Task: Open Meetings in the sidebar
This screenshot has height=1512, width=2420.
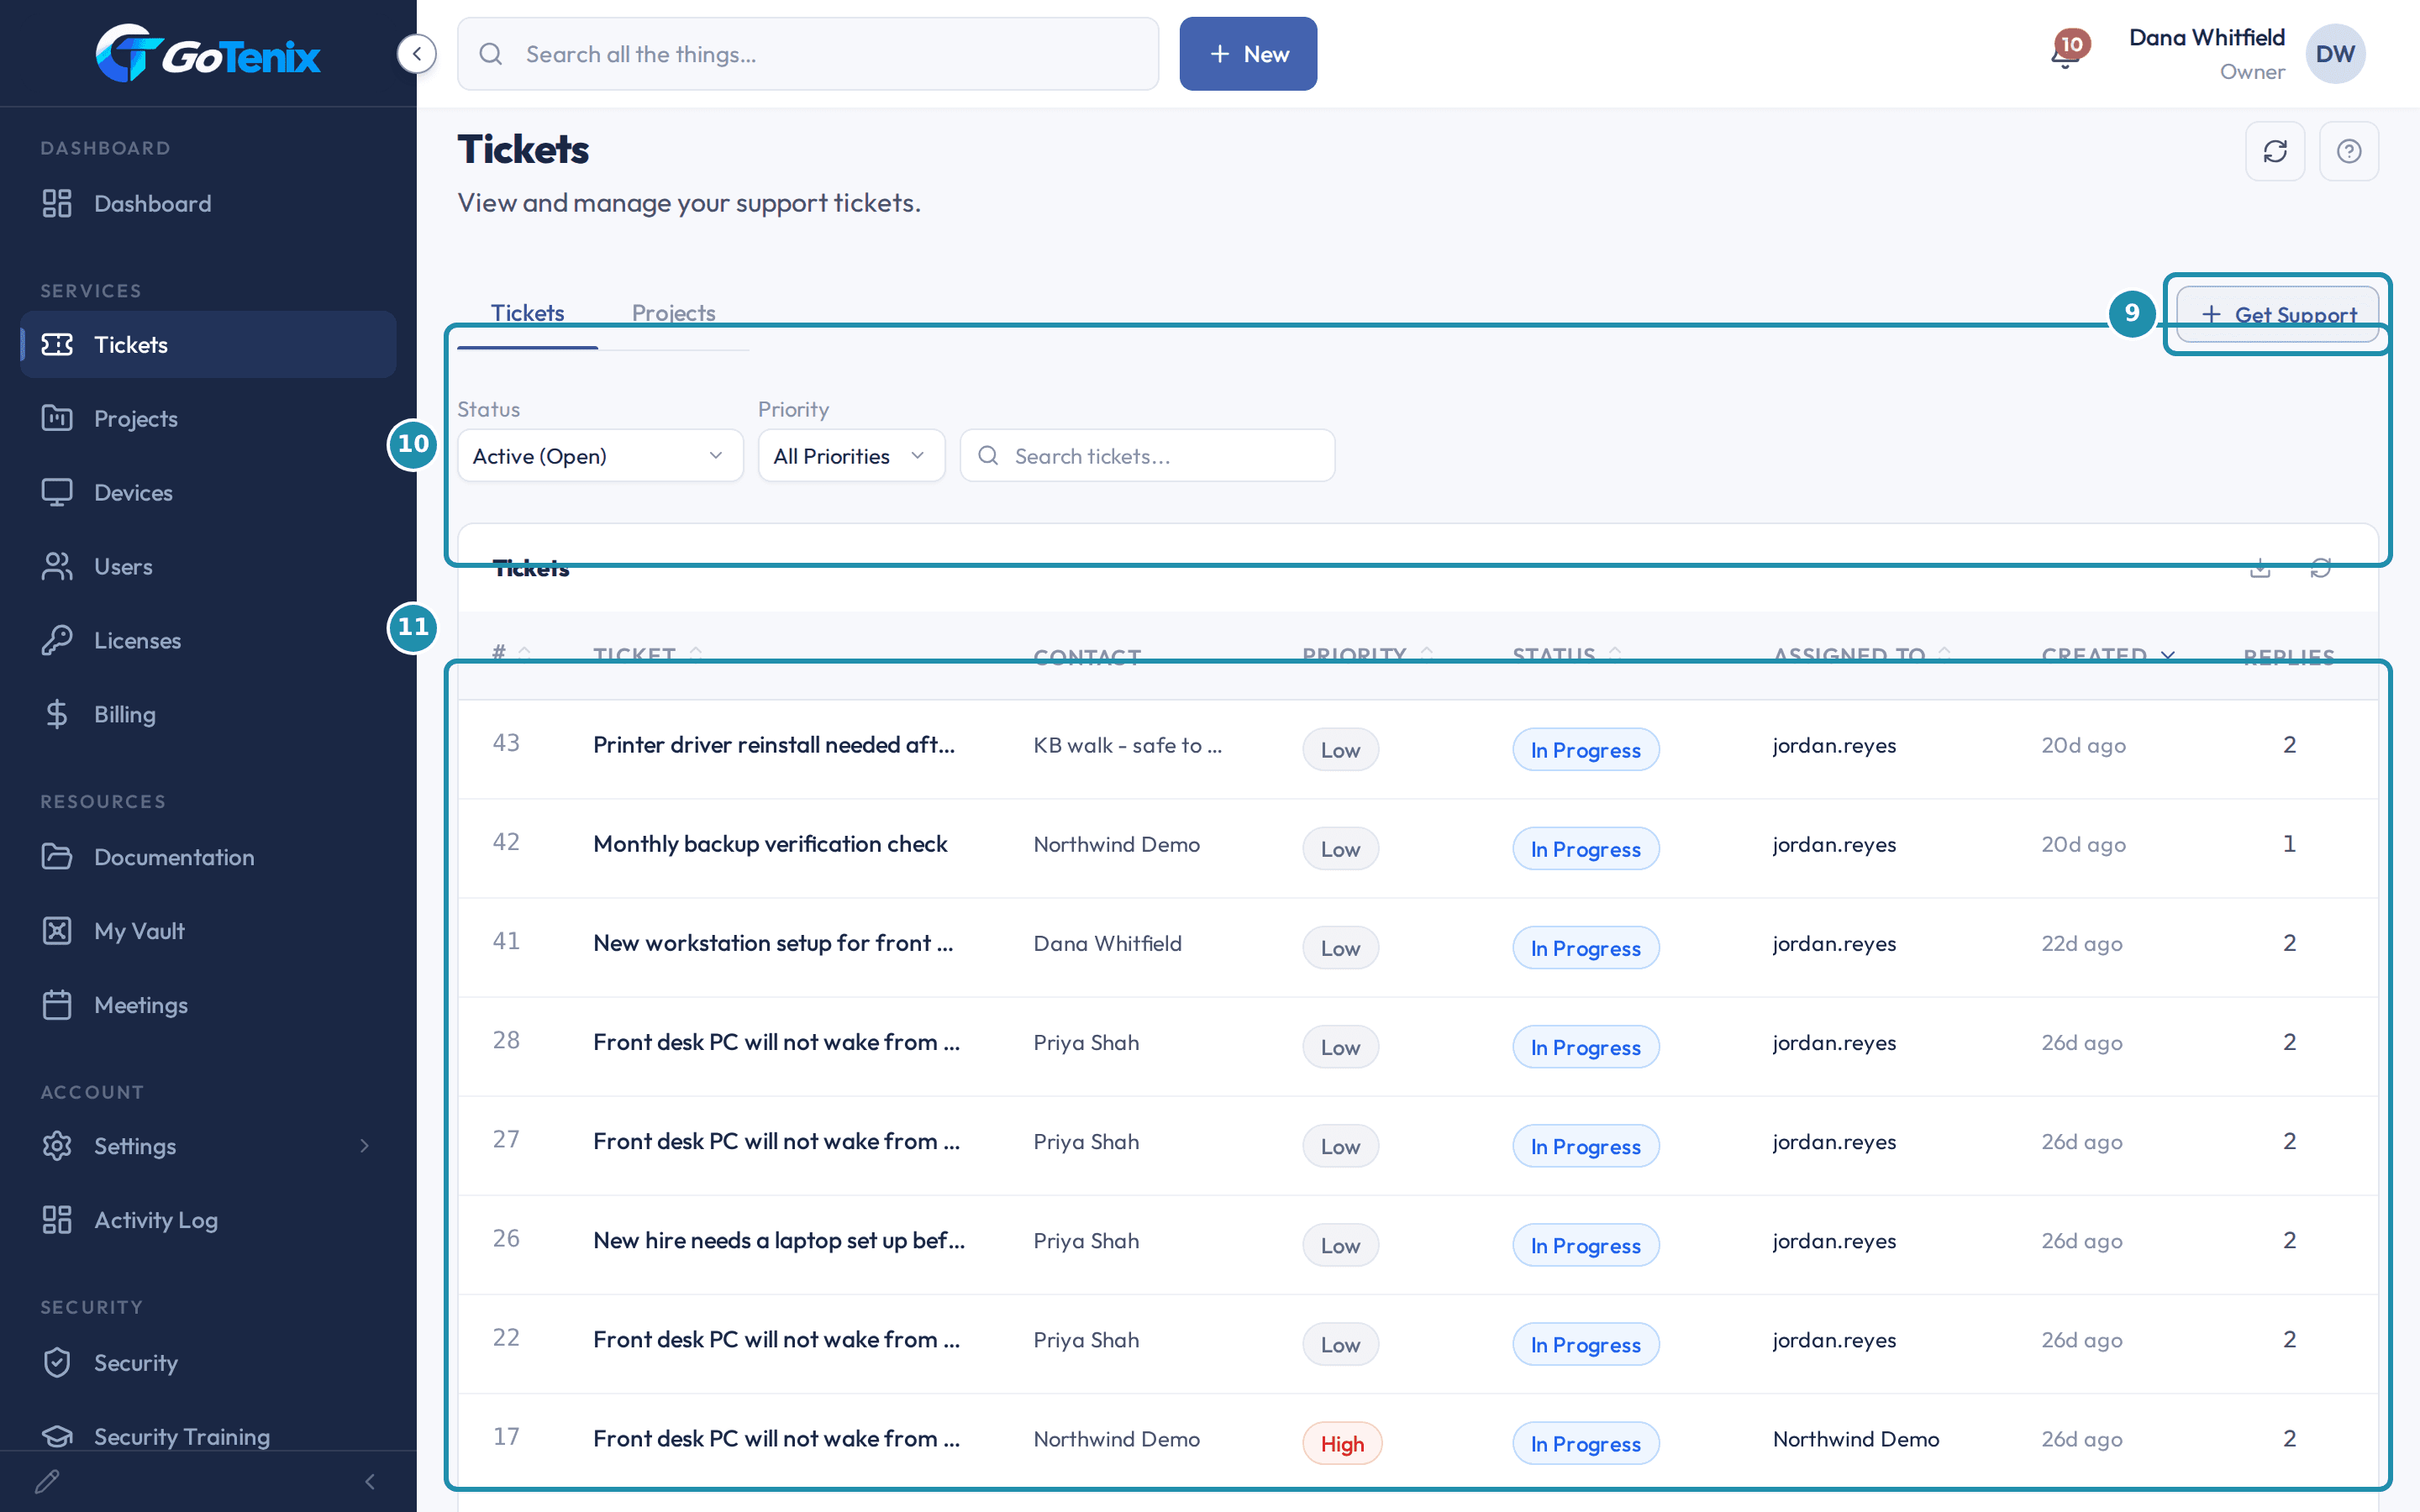Action: click(208, 1005)
